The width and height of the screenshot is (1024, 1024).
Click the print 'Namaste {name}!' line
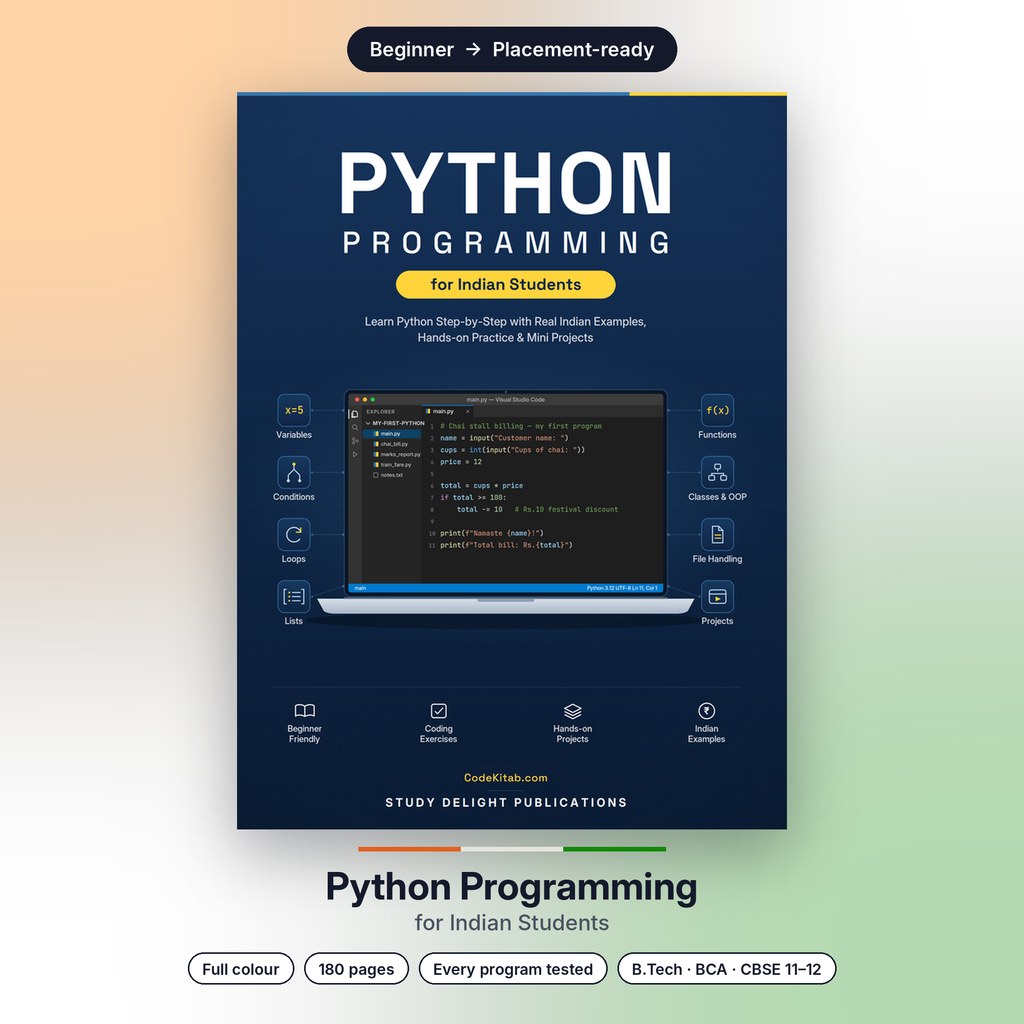click(491, 534)
